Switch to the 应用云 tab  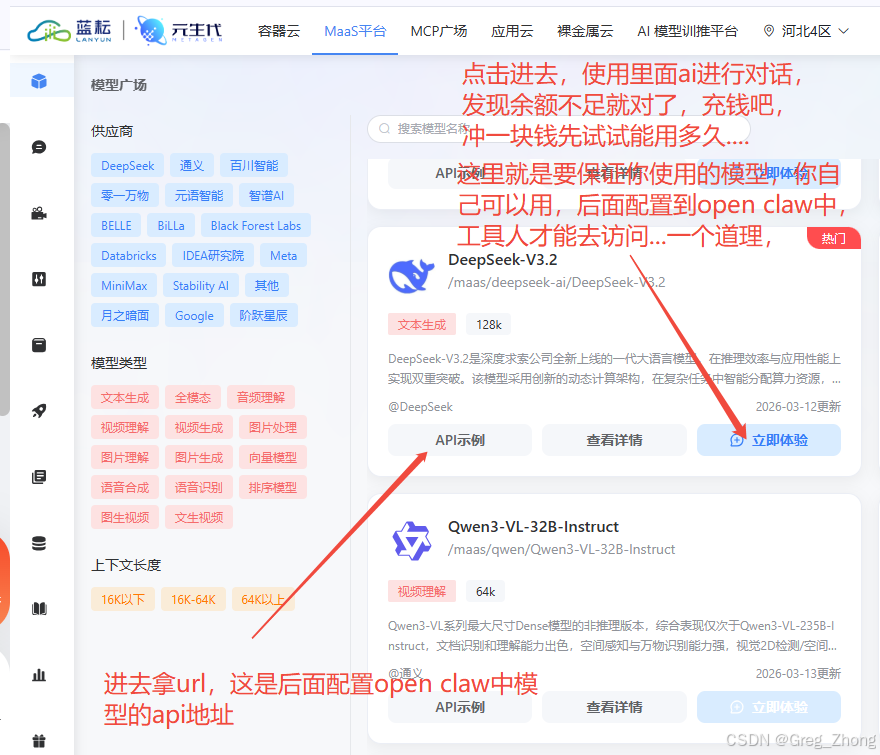pyautogui.click(x=512, y=31)
